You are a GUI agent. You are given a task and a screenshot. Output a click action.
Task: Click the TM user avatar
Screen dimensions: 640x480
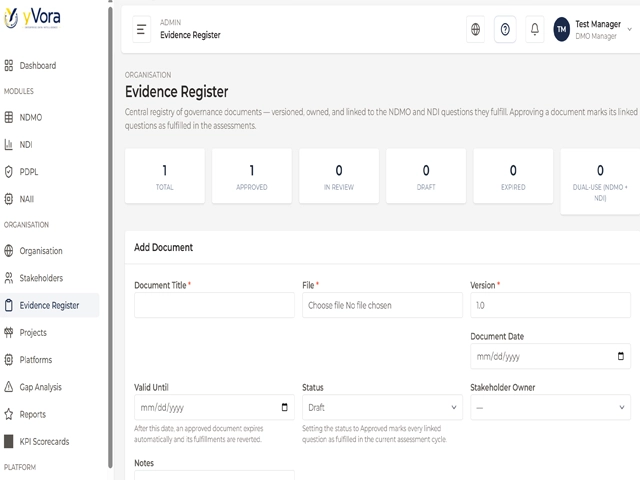(562, 29)
